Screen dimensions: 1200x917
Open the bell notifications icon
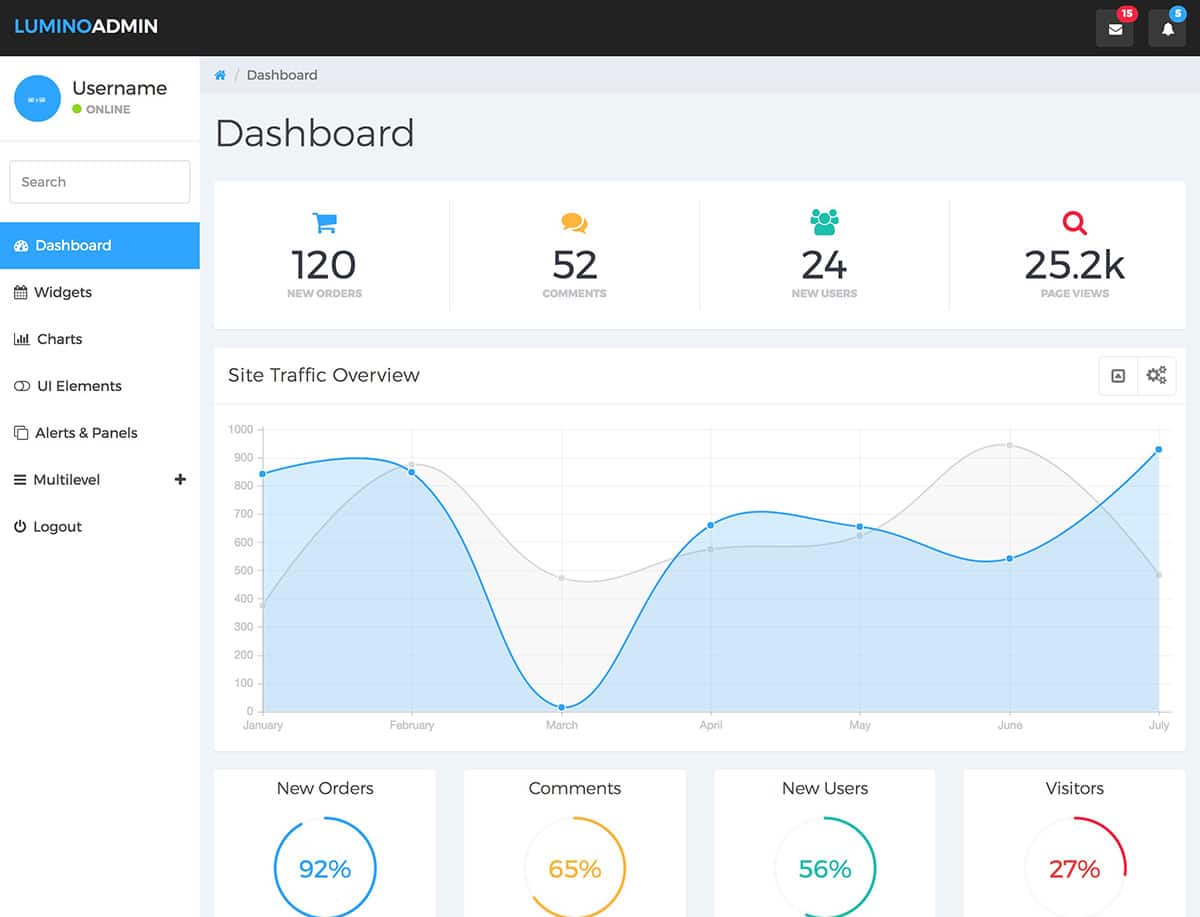(x=1167, y=28)
